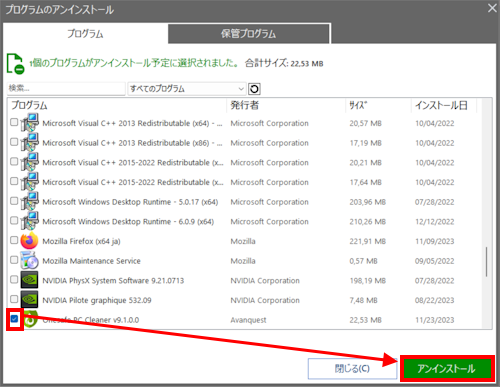500x387 pixels.
Task: Select Microsoft Windows Desktop Runtime - 6.0.9 name
Action: click(x=128, y=222)
